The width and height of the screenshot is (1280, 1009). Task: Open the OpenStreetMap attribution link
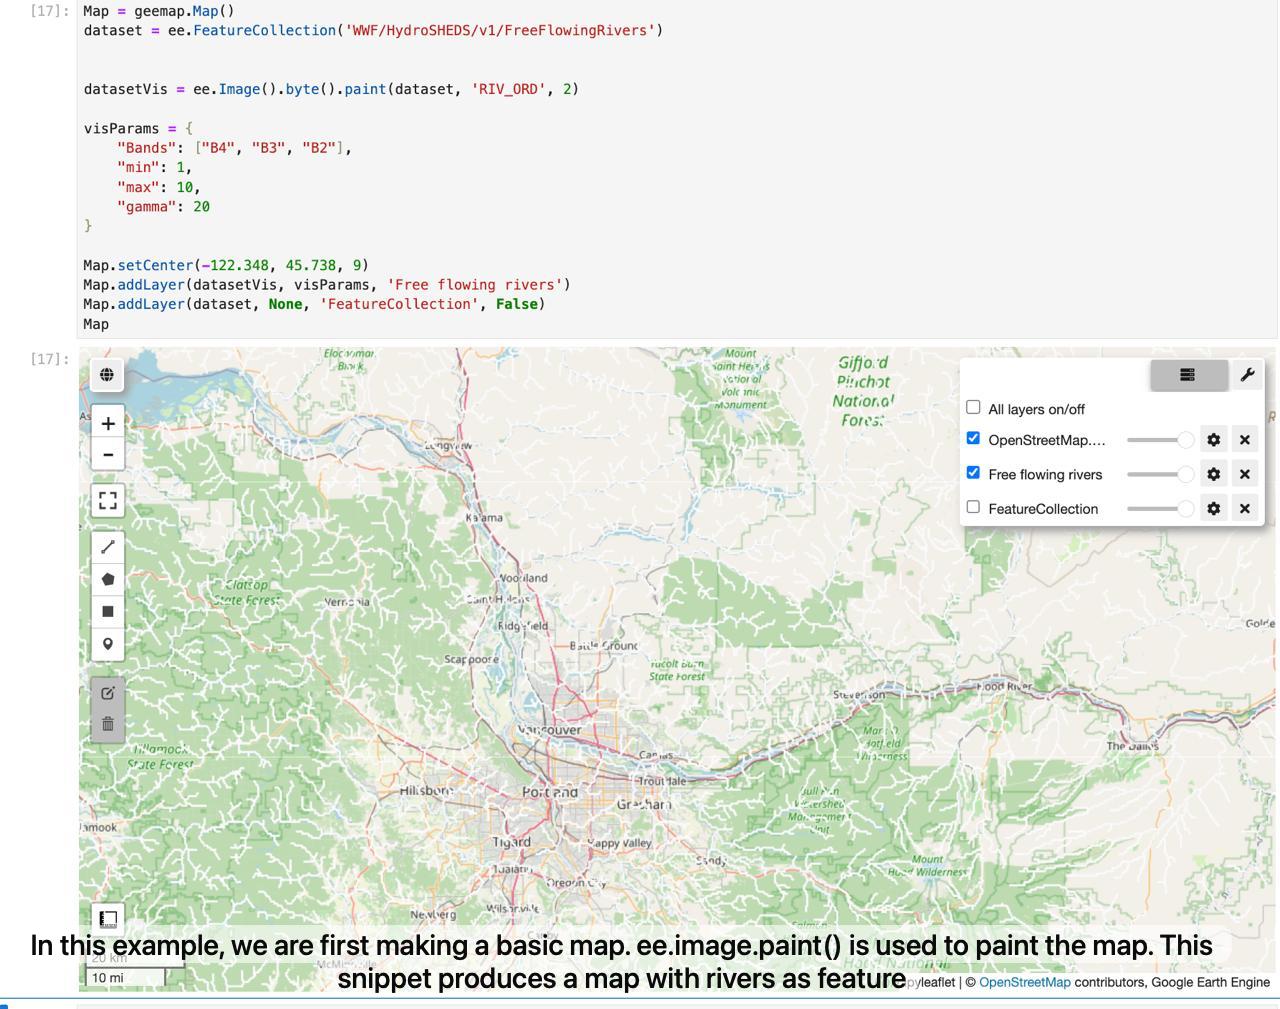[x=1024, y=982]
